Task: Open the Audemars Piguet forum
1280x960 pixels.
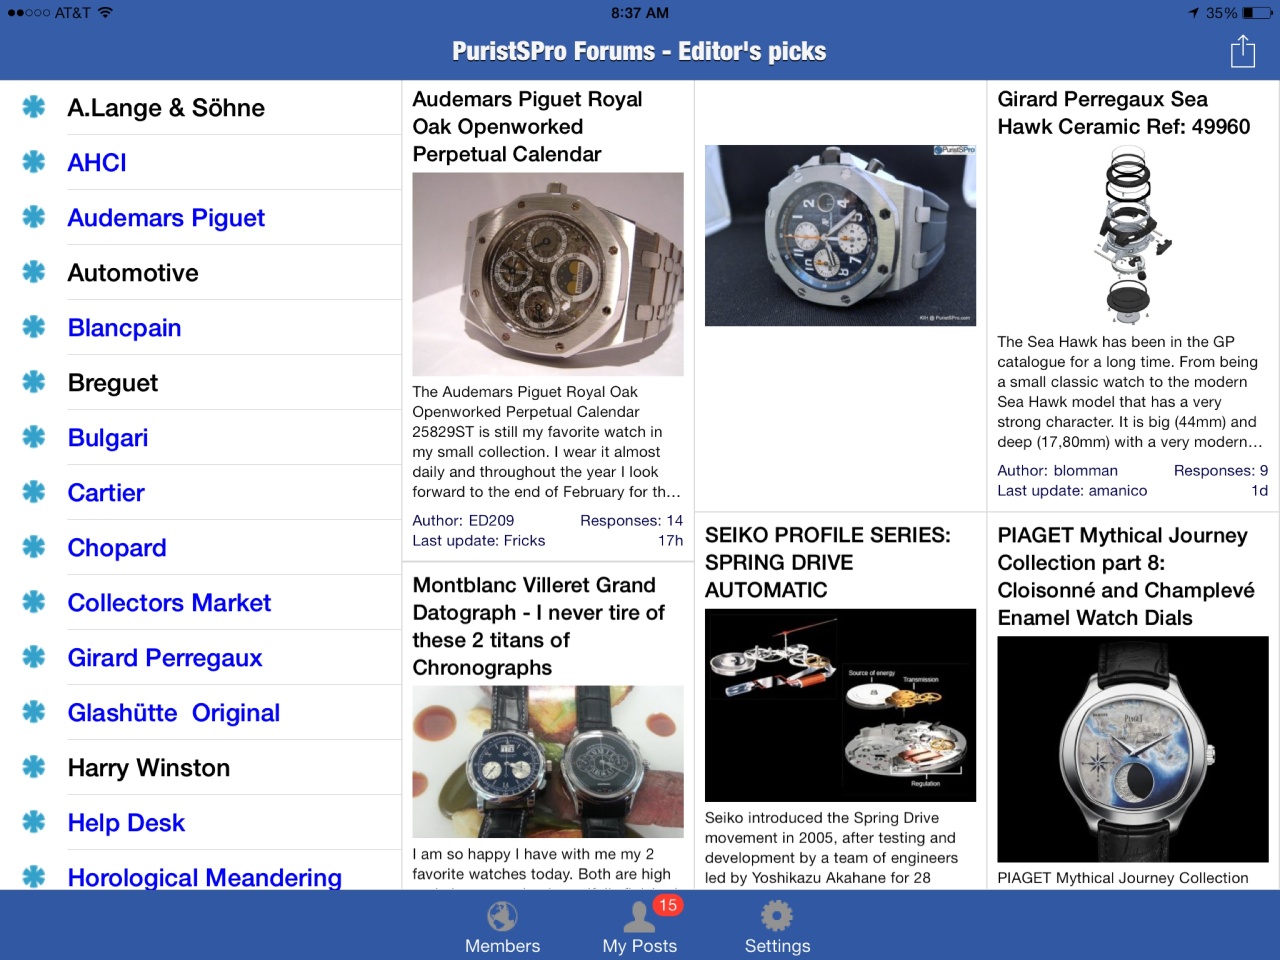Action: click(166, 218)
